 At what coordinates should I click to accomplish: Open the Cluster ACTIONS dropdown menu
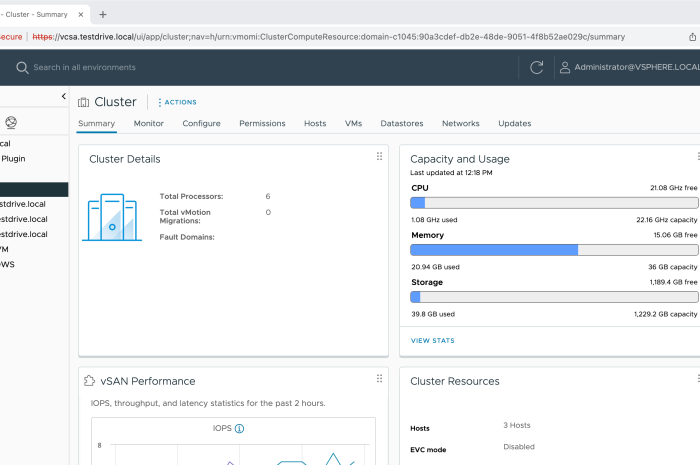coord(177,102)
